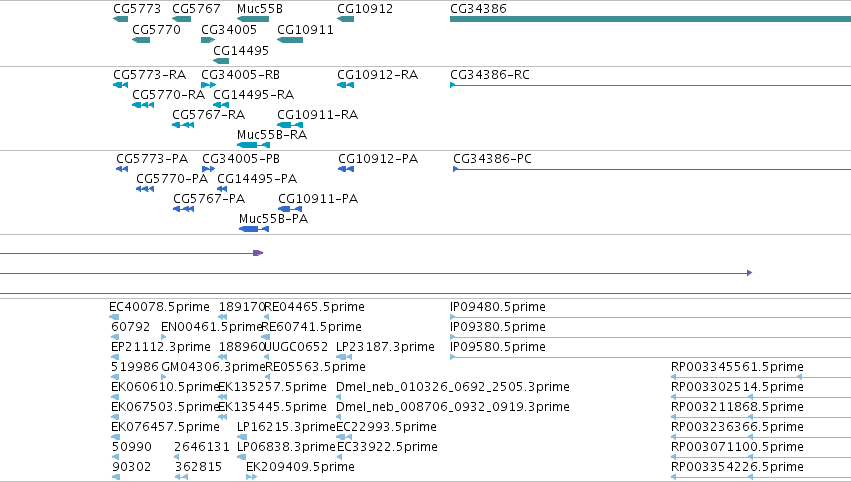Click Dmel_neb_010326_0692_2505.3prime label
Image resolution: width=851 pixels, height=482 pixels.
[x=453, y=387]
